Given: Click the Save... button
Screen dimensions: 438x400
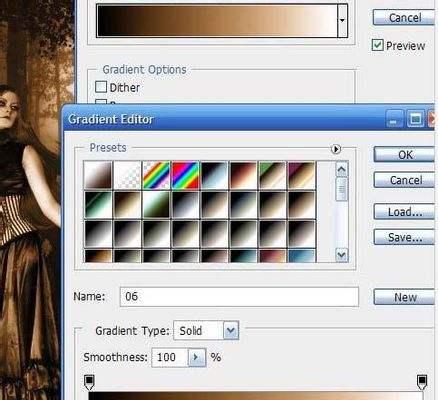Looking at the screenshot, I should 405,237.
